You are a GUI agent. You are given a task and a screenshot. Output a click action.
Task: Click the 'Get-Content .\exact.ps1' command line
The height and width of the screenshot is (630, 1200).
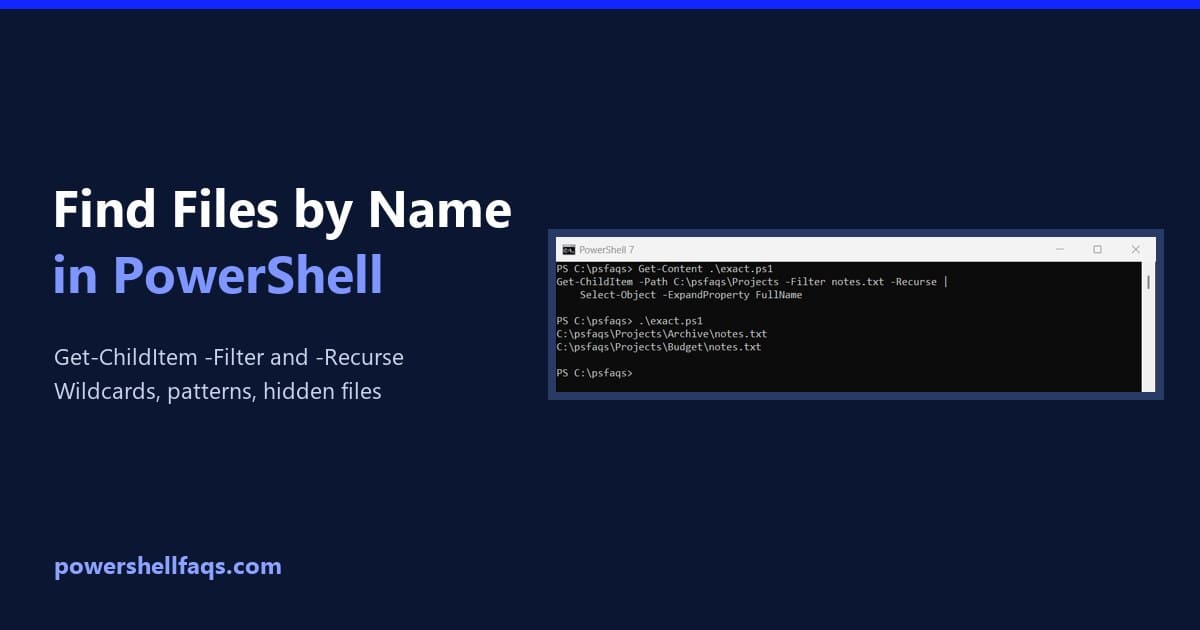[664, 269]
